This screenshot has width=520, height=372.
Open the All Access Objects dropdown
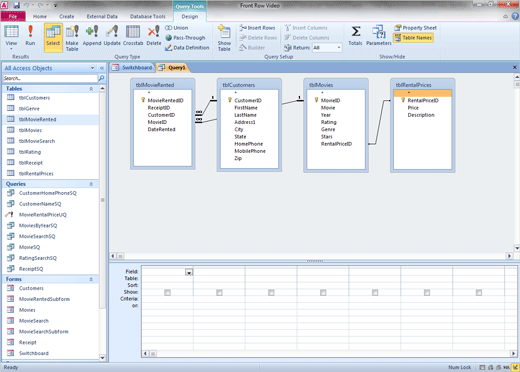[x=92, y=68]
